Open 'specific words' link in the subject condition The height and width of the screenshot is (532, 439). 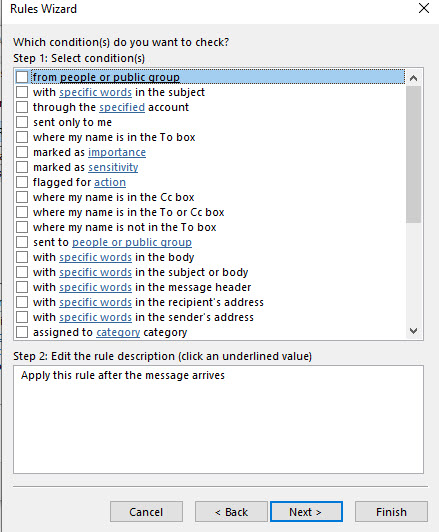(96, 92)
